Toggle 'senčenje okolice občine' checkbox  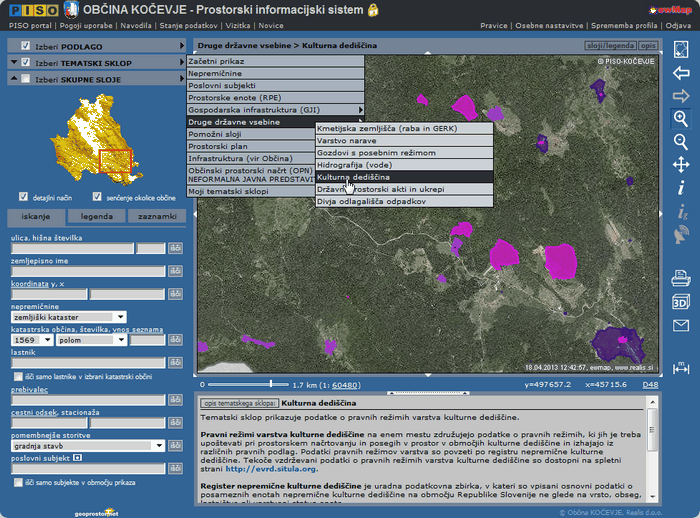pyautogui.click(x=98, y=198)
